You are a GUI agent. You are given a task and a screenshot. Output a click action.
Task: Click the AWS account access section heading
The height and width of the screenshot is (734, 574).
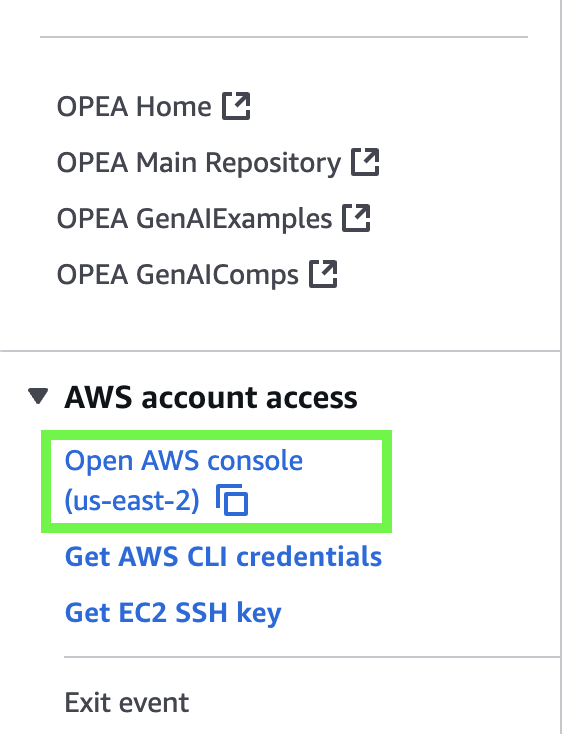pos(211,397)
